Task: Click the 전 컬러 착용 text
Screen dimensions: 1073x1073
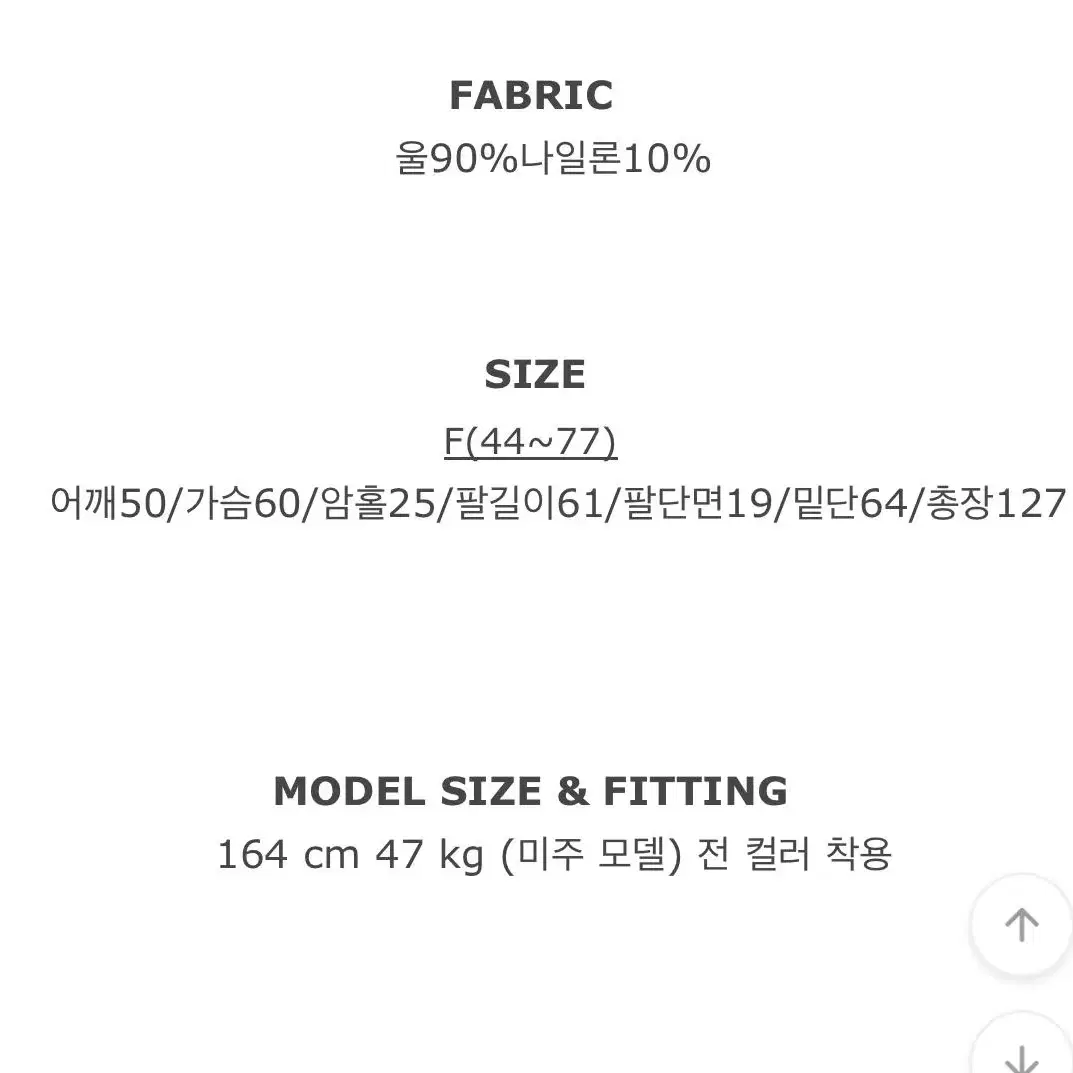Action: 794,855
